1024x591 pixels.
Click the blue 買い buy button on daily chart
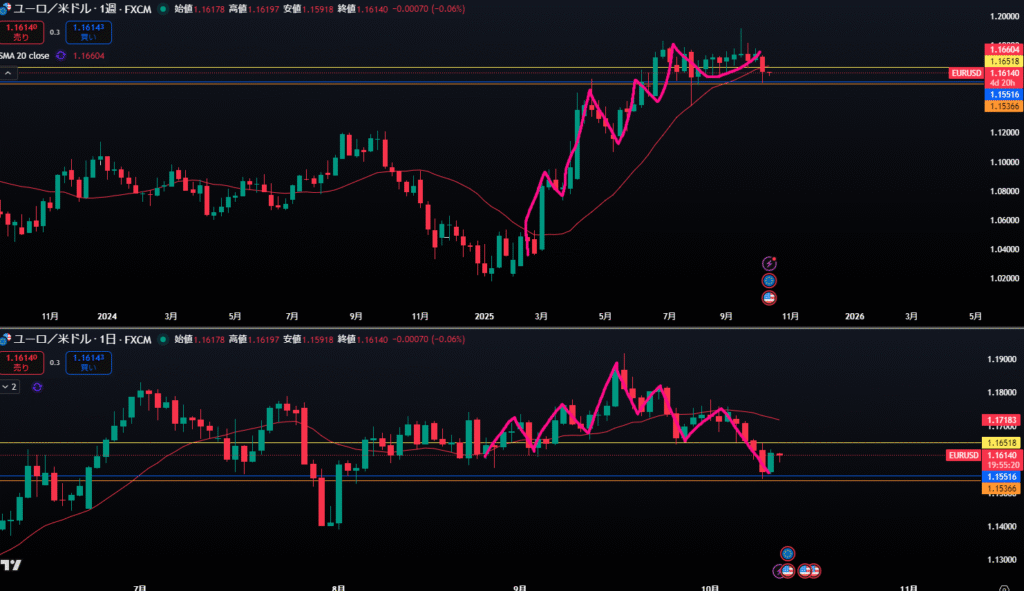[x=89, y=363]
